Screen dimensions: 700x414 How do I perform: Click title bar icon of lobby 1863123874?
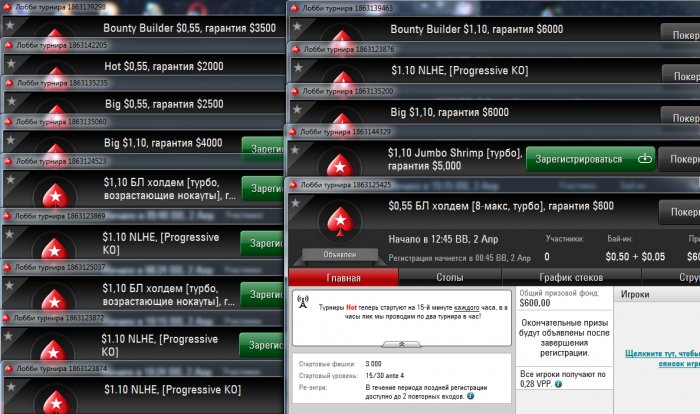tap(8, 369)
